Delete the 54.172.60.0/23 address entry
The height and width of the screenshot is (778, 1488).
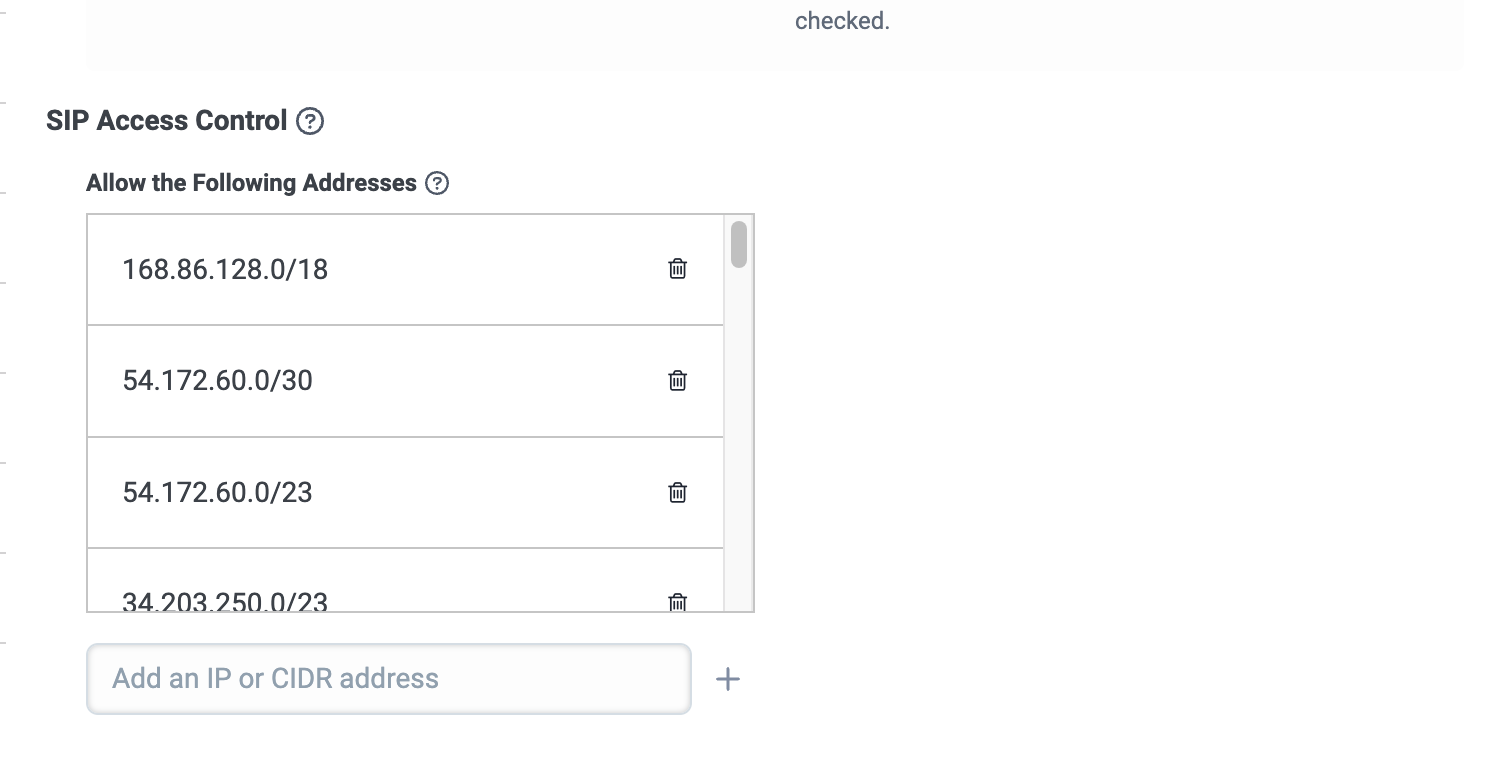677,492
